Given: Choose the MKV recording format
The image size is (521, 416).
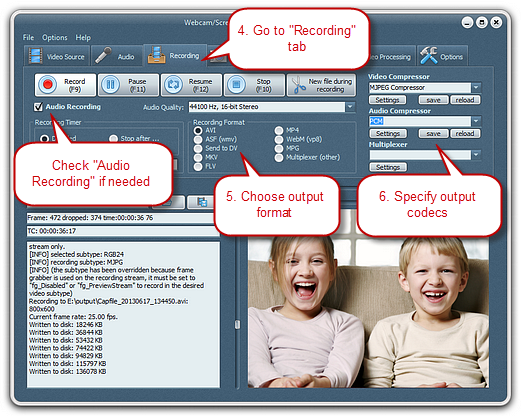Looking at the screenshot, I should click(198, 157).
